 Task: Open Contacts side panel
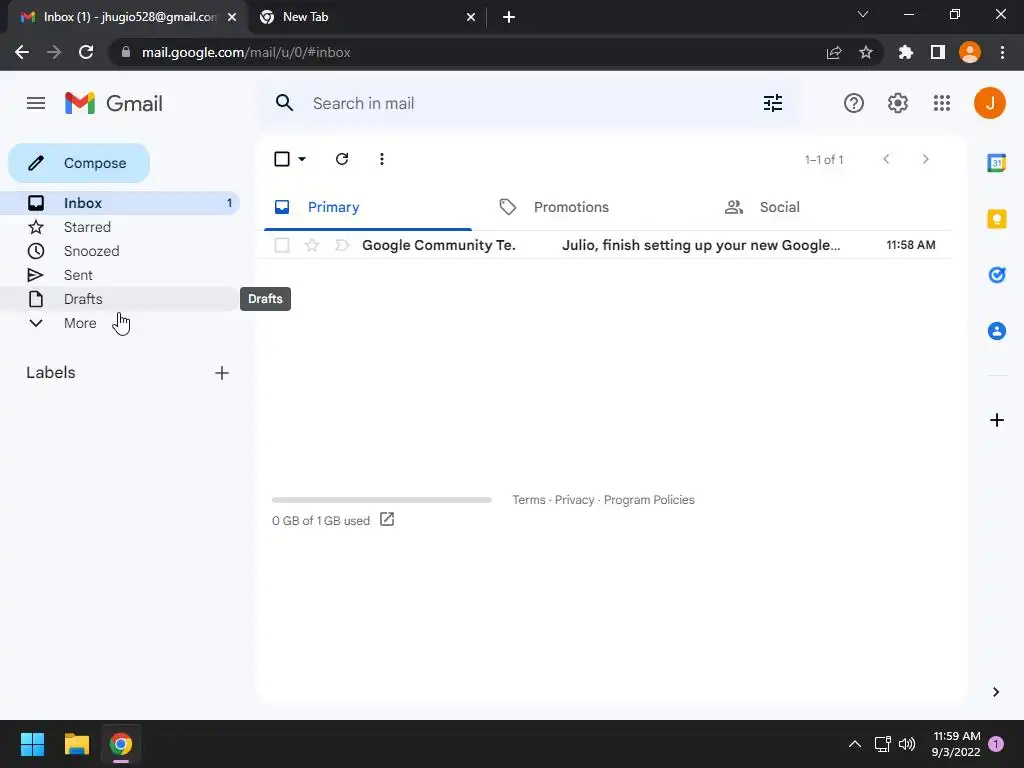point(997,331)
